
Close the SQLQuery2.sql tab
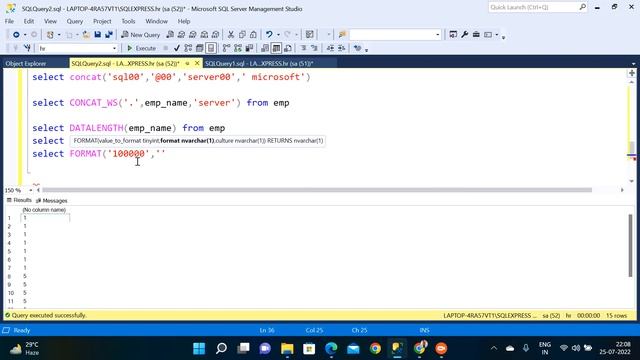pyautogui.click(x=197, y=63)
